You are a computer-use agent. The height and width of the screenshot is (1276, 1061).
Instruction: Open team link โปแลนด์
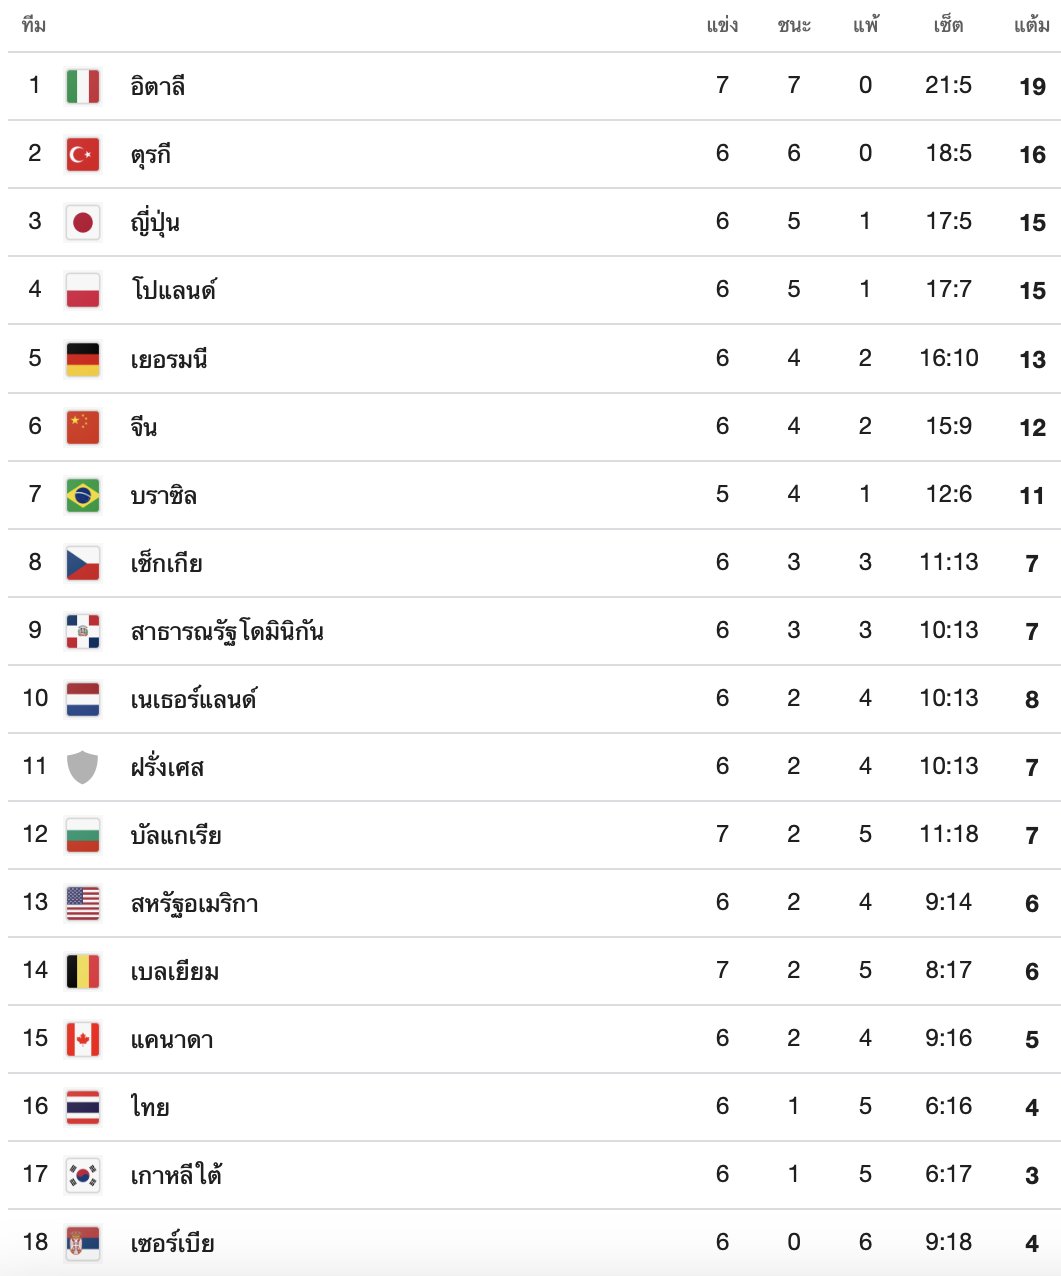pos(174,290)
